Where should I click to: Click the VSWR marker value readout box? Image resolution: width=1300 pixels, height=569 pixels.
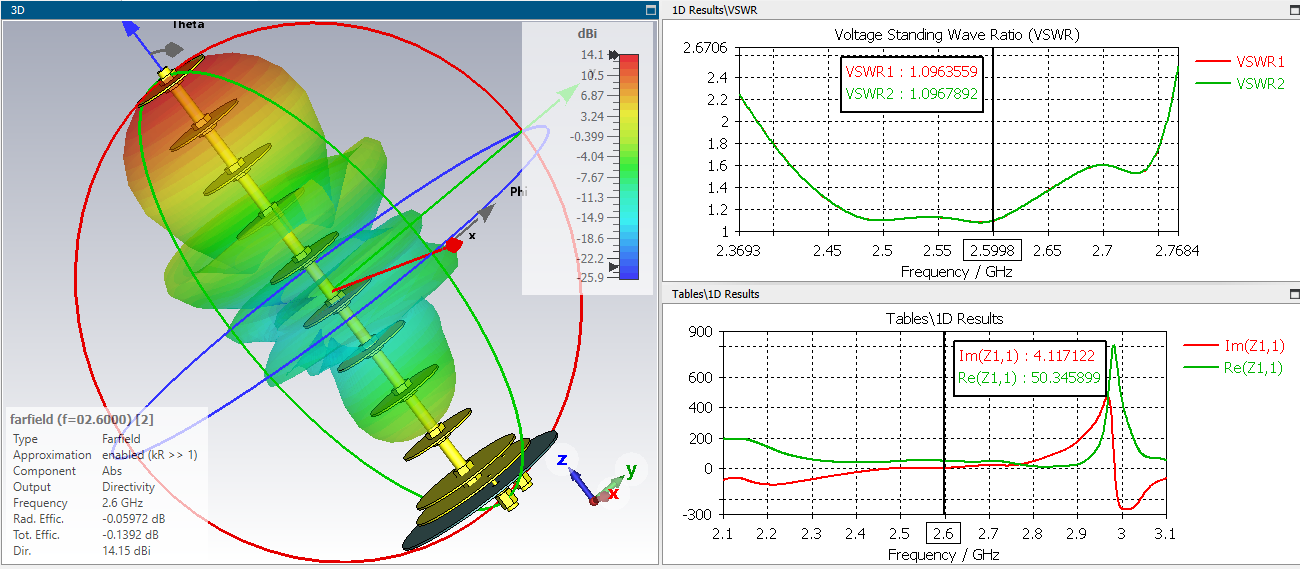pos(912,84)
